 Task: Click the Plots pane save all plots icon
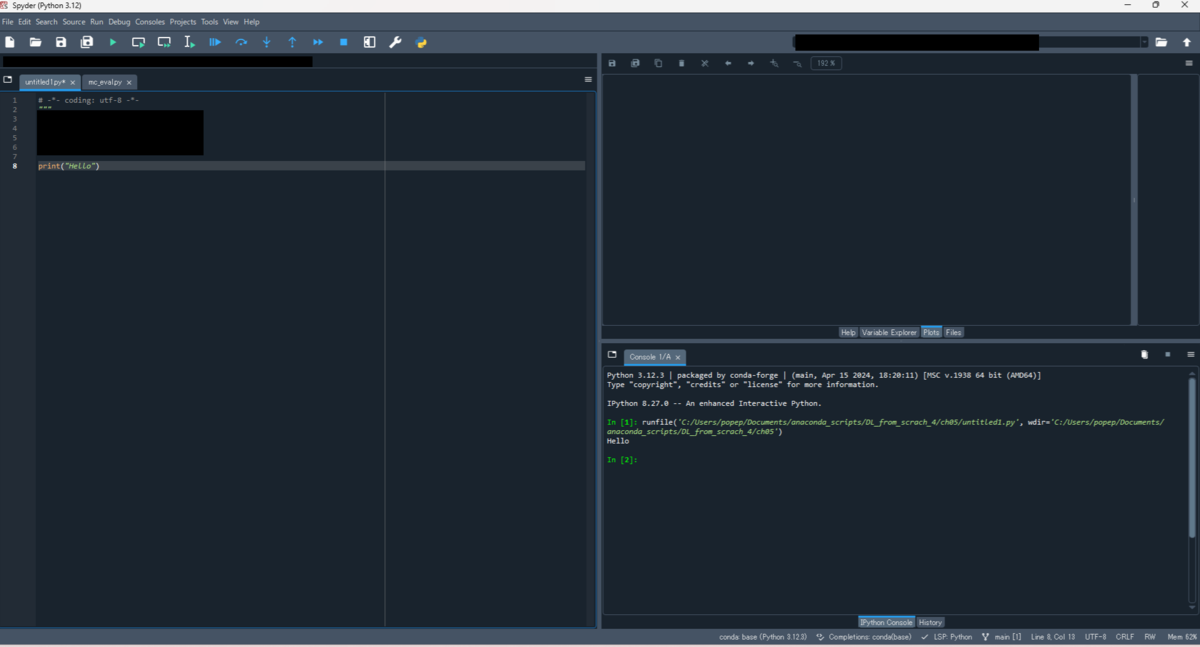point(635,63)
